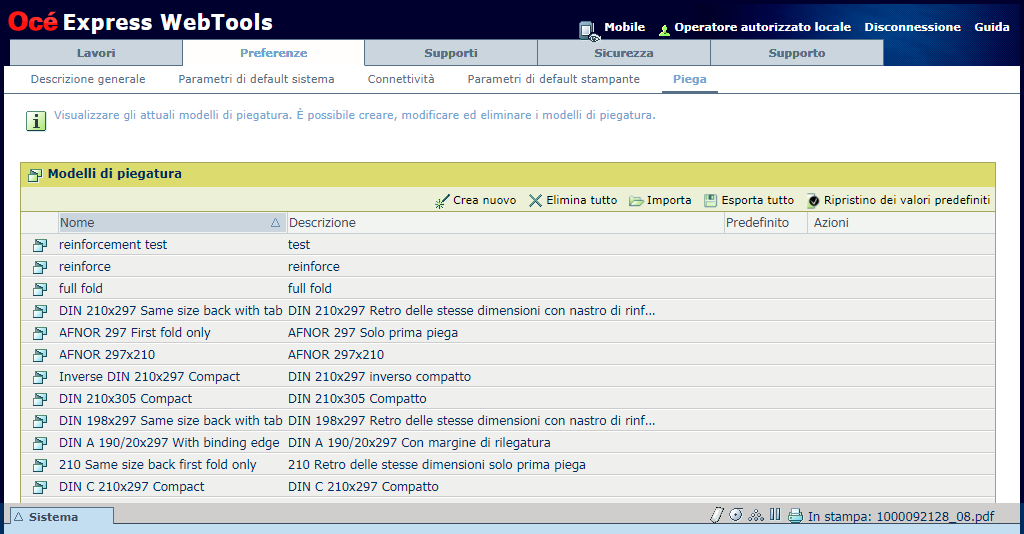This screenshot has width=1024, height=534.
Task: Click icon for DIN 210x297 Same size back
Action: point(40,311)
